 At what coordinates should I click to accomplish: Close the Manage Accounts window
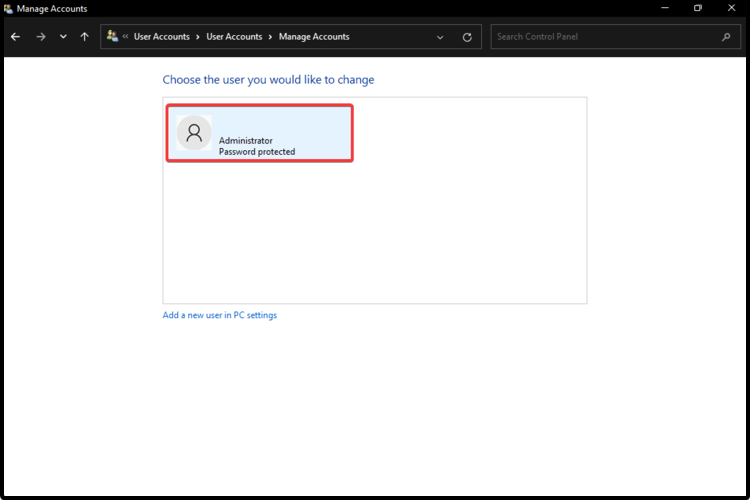732,8
